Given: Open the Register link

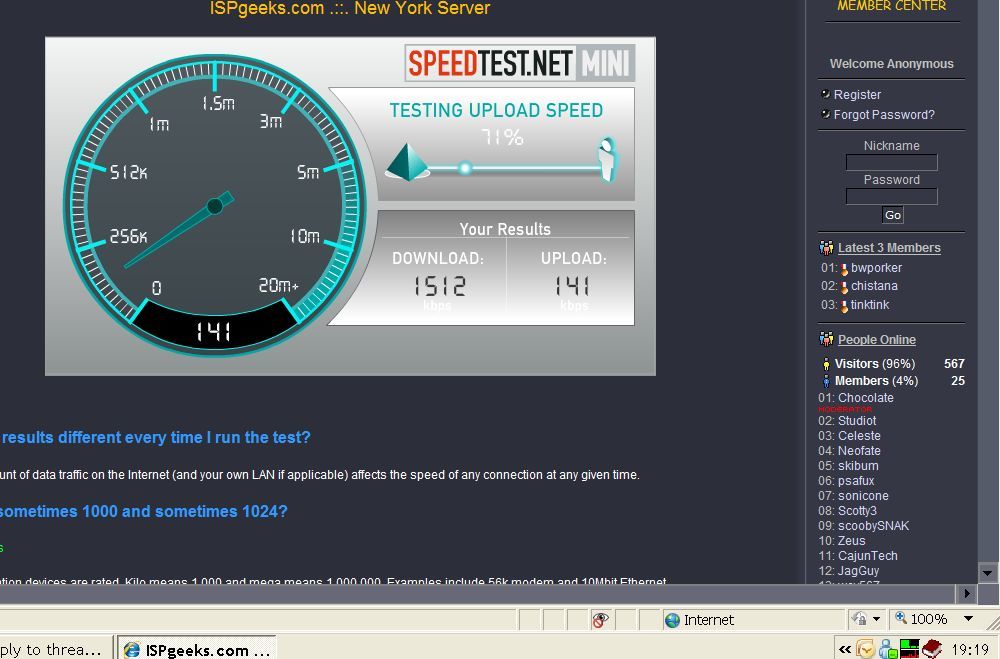Looking at the screenshot, I should pos(857,94).
